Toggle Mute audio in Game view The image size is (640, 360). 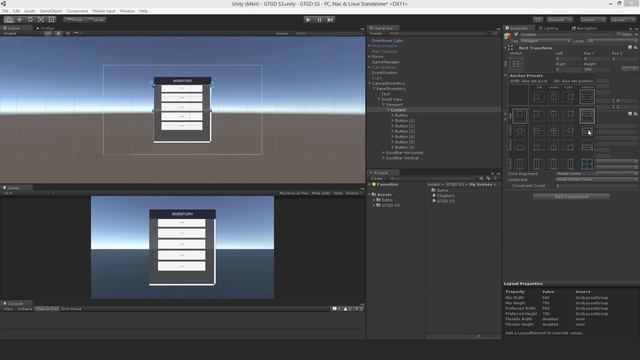(x=321, y=193)
